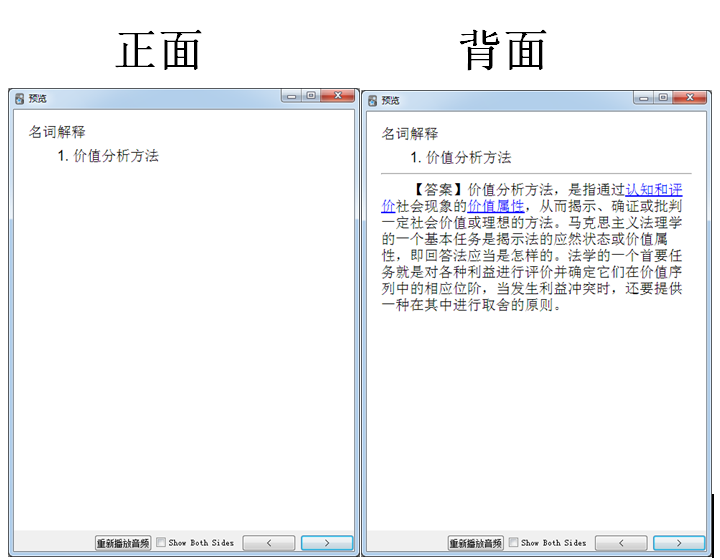Click '1. 价值分析方法' in right window
The image size is (720, 560).
tap(461, 158)
